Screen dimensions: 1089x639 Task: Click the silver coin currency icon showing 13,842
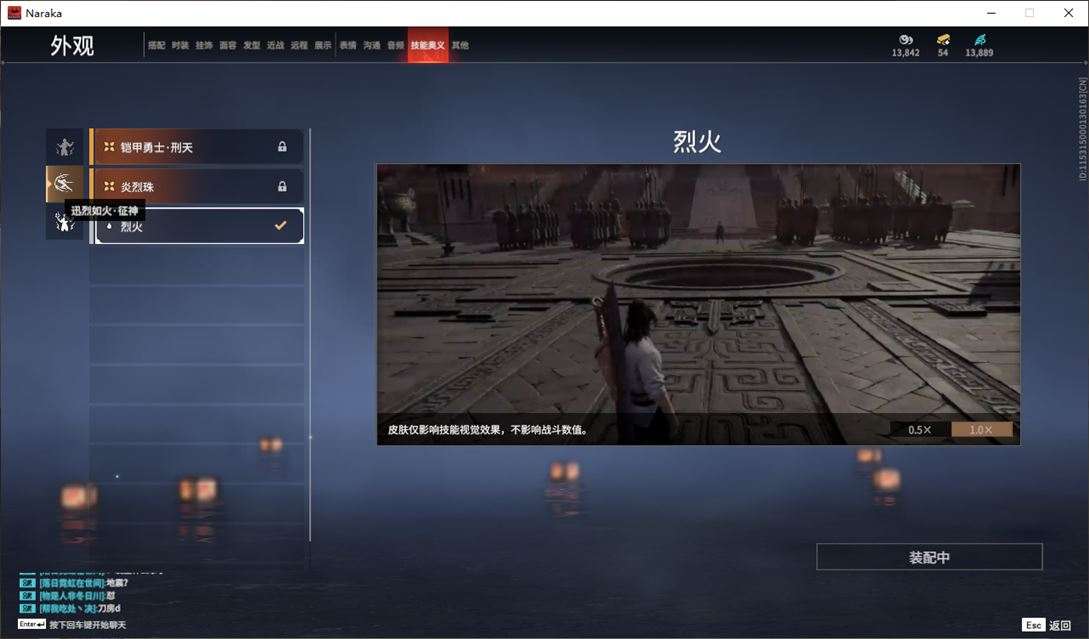906,40
